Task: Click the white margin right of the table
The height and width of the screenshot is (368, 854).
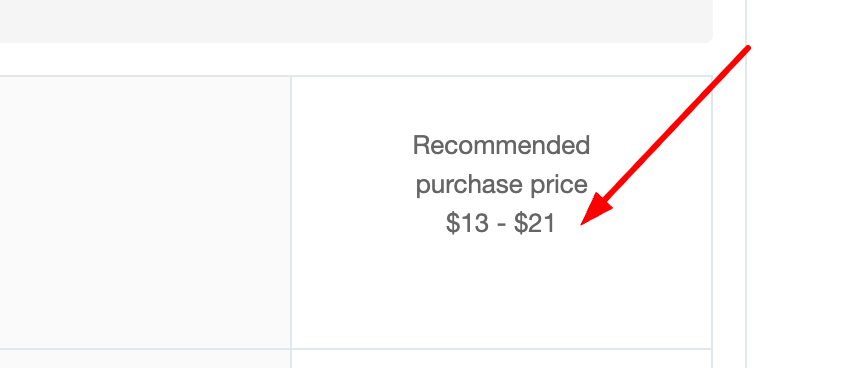Action: [729, 218]
